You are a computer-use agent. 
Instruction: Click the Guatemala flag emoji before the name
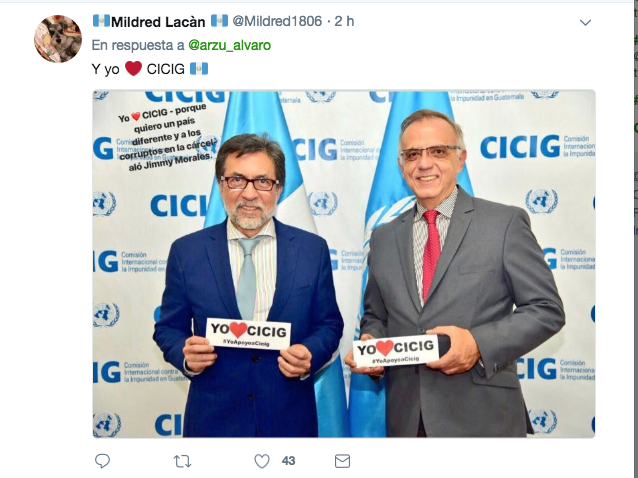coord(101,21)
